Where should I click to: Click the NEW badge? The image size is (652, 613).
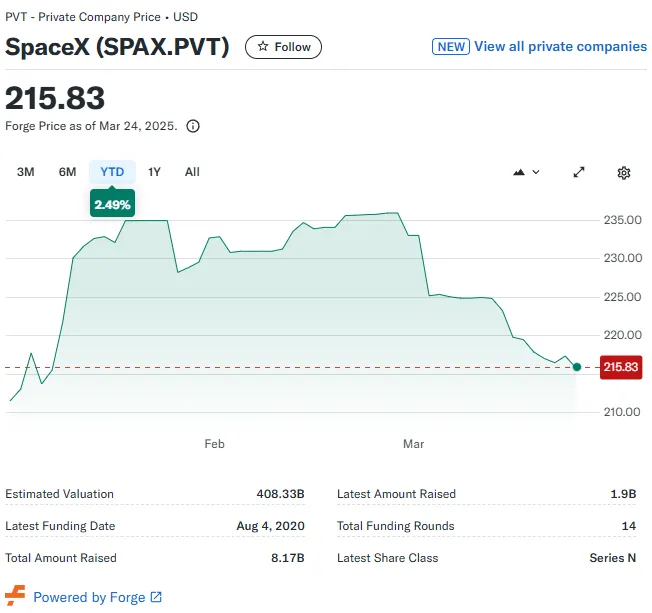coord(451,46)
